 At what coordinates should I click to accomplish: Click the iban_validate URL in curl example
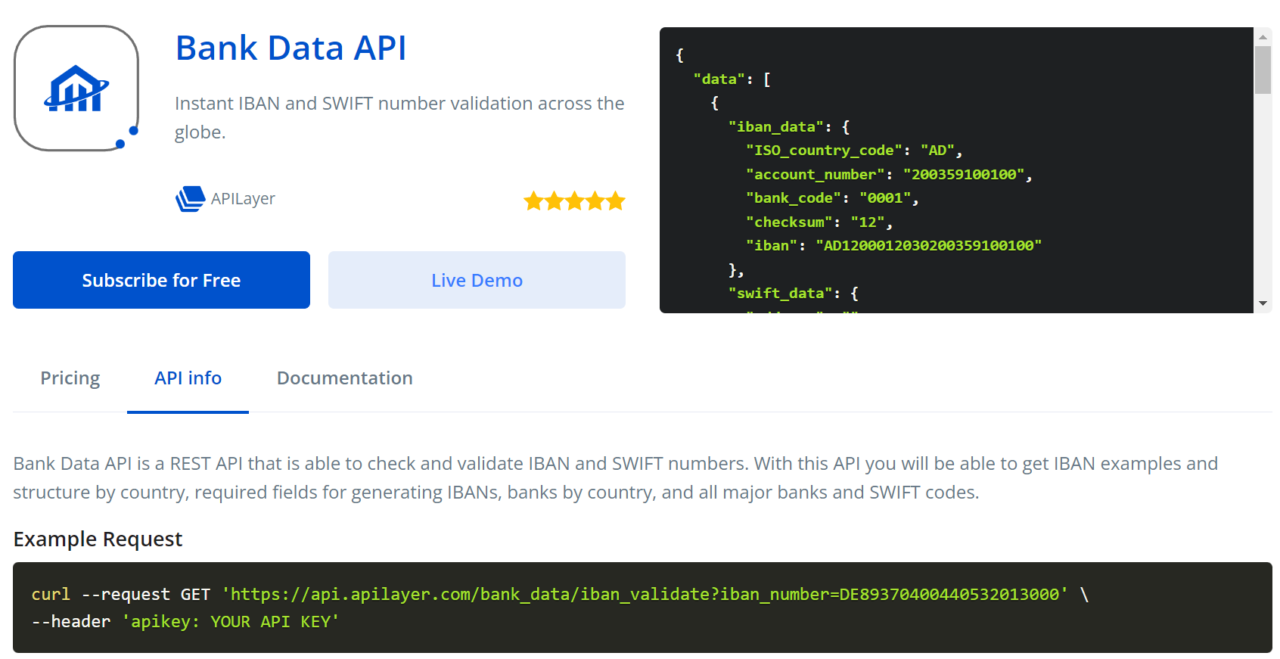(x=644, y=594)
